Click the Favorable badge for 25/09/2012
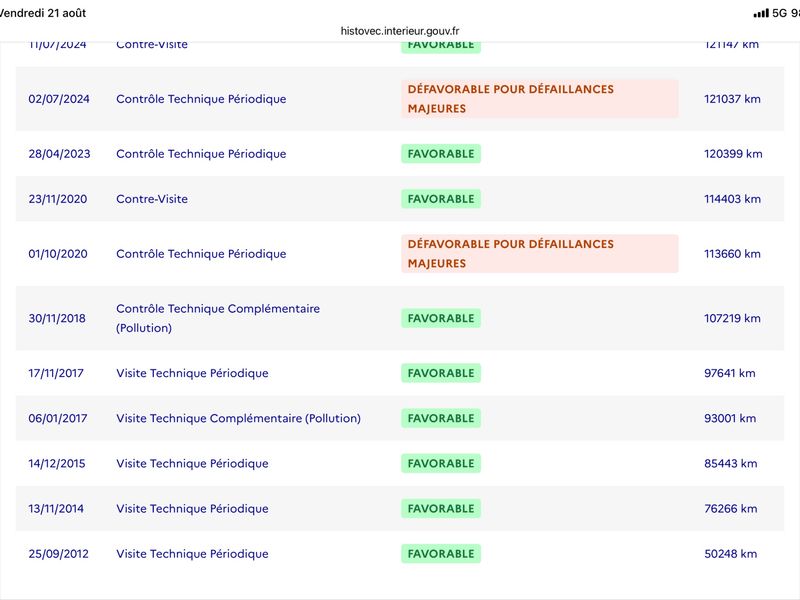Screen dimensions: 800x600 pyautogui.click(x=441, y=554)
